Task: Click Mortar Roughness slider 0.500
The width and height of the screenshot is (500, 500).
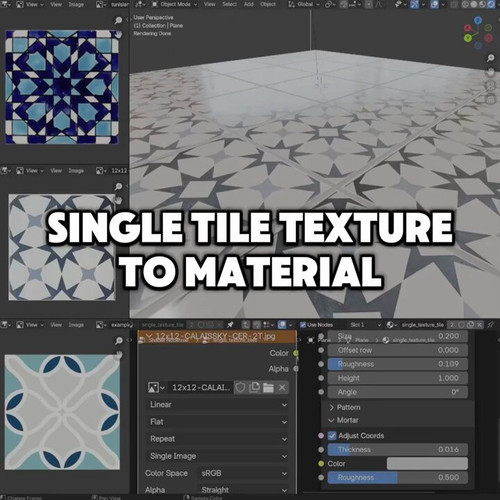Action: click(x=398, y=477)
